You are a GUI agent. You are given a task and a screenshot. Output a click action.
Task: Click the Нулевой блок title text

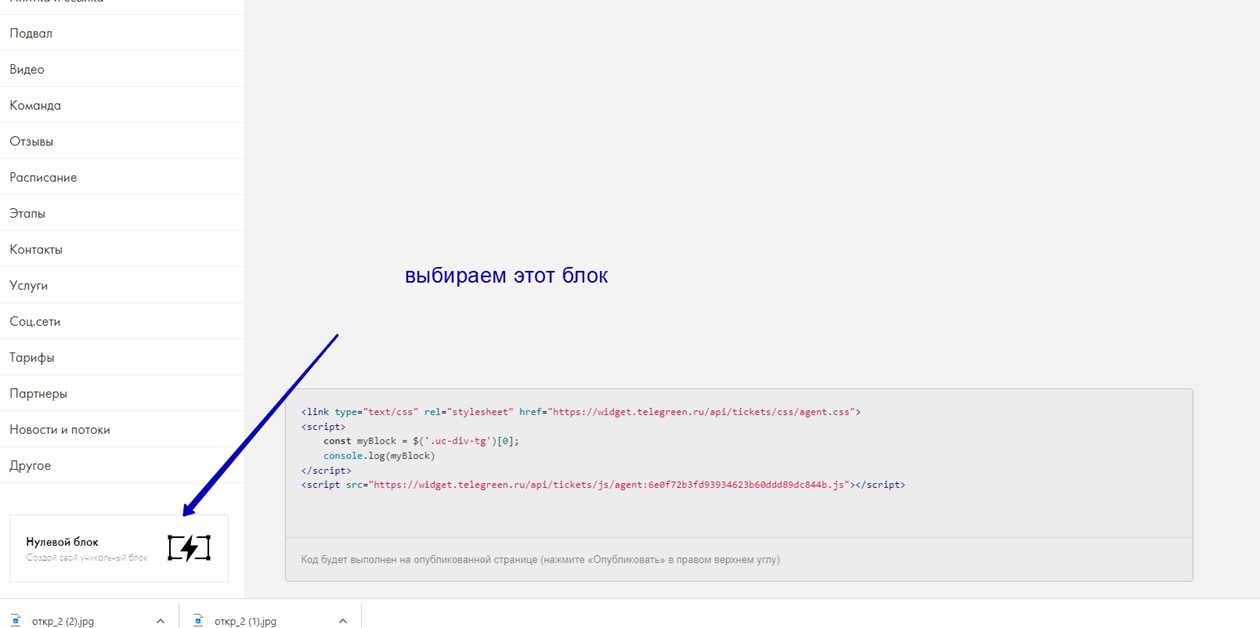point(62,542)
